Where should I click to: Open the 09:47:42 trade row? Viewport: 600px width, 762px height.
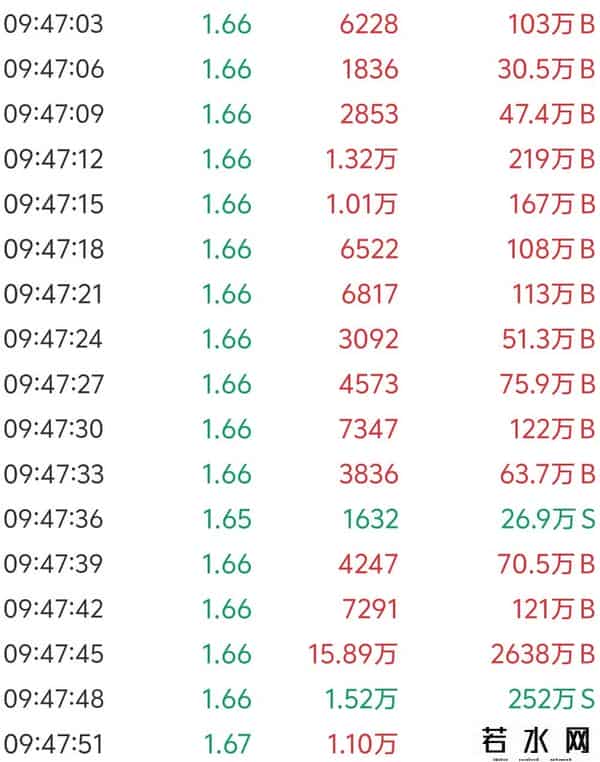click(x=53, y=609)
